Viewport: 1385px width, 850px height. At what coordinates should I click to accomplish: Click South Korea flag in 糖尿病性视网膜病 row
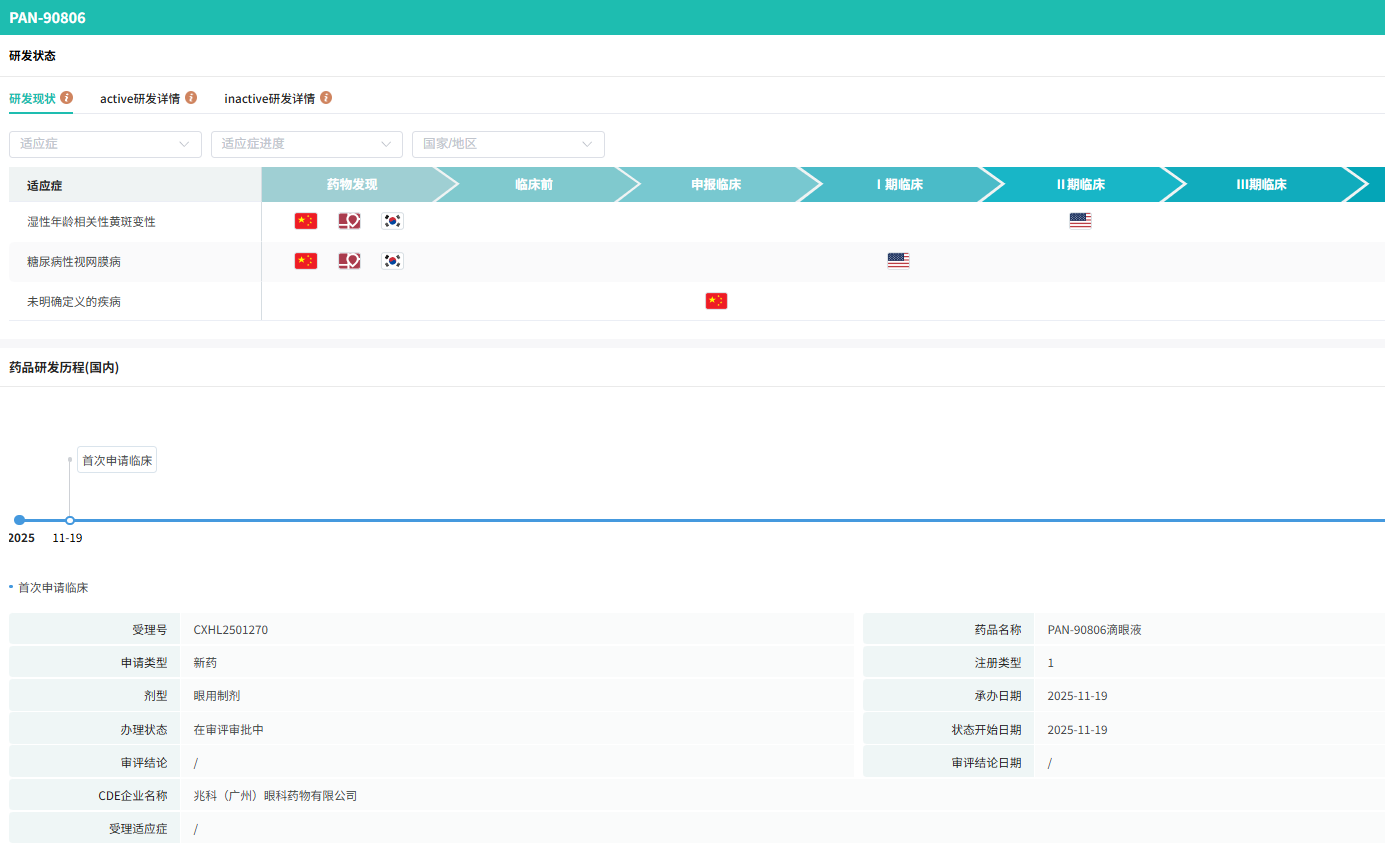tap(392, 261)
